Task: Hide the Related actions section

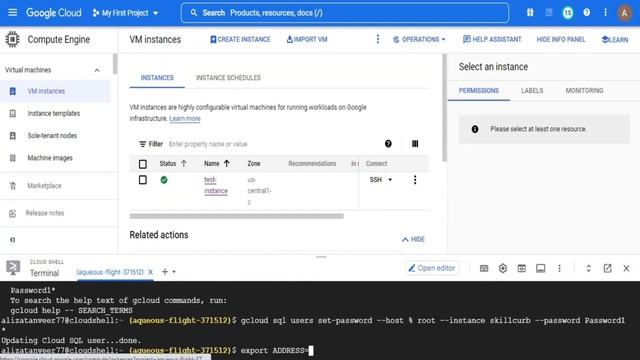Action: [413, 239]
